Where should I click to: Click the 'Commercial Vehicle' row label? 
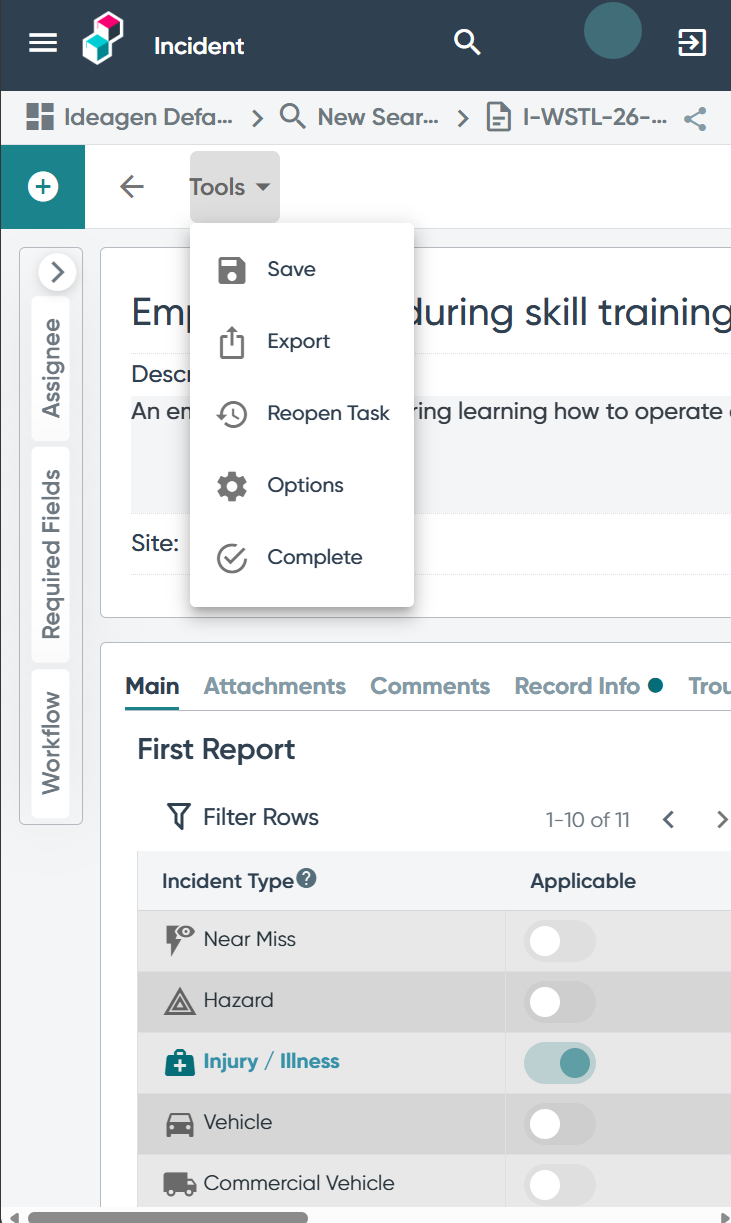coord(299,1183)
